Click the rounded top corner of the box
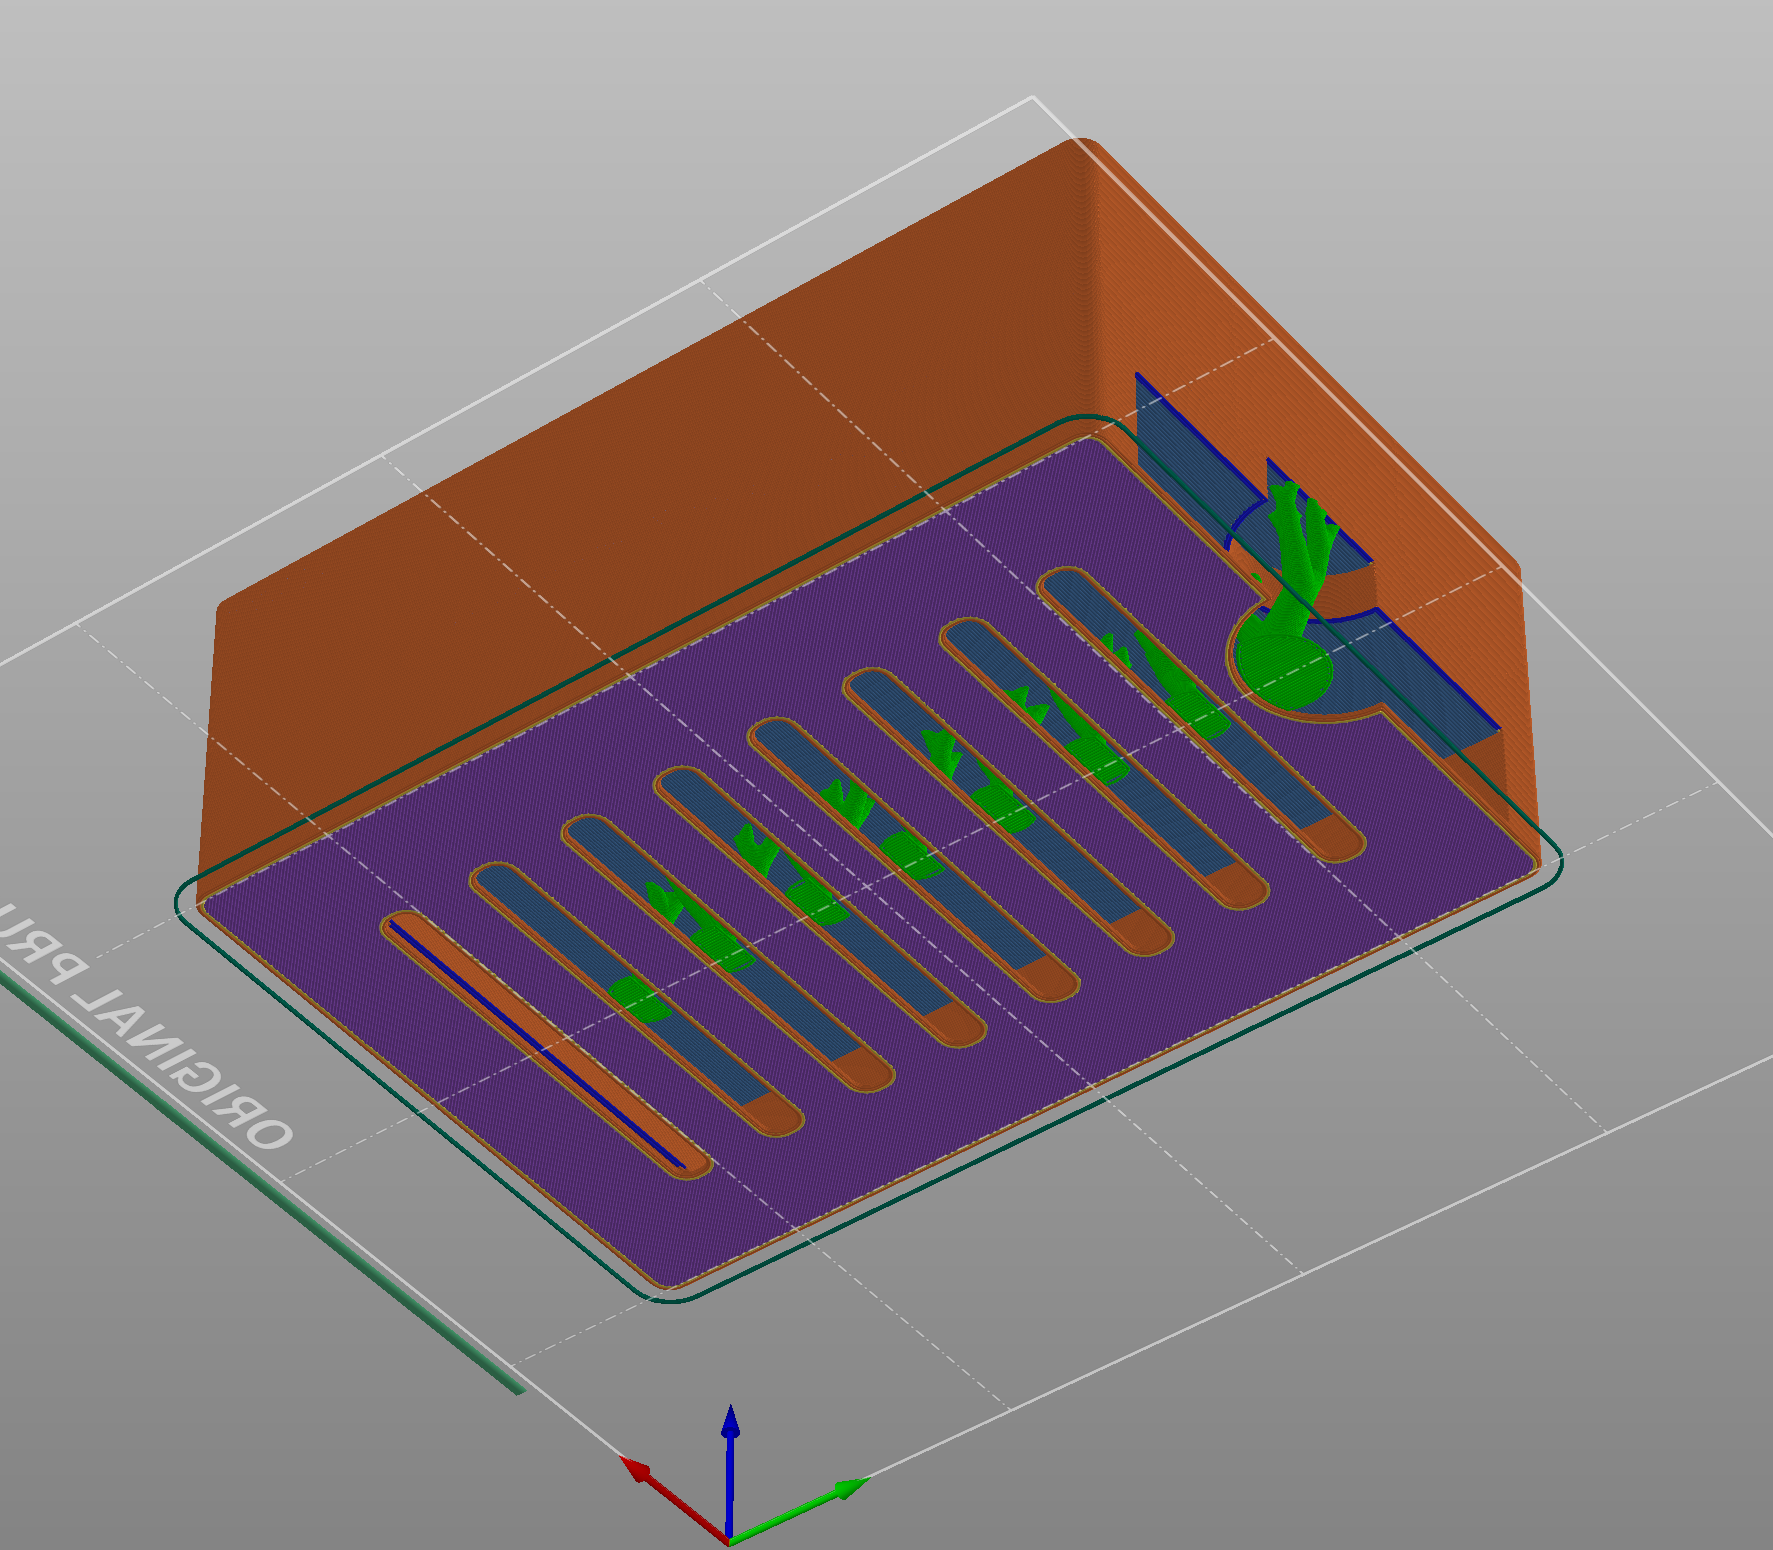The width and height of the screenshot is (1773, 1550). 1083,148
